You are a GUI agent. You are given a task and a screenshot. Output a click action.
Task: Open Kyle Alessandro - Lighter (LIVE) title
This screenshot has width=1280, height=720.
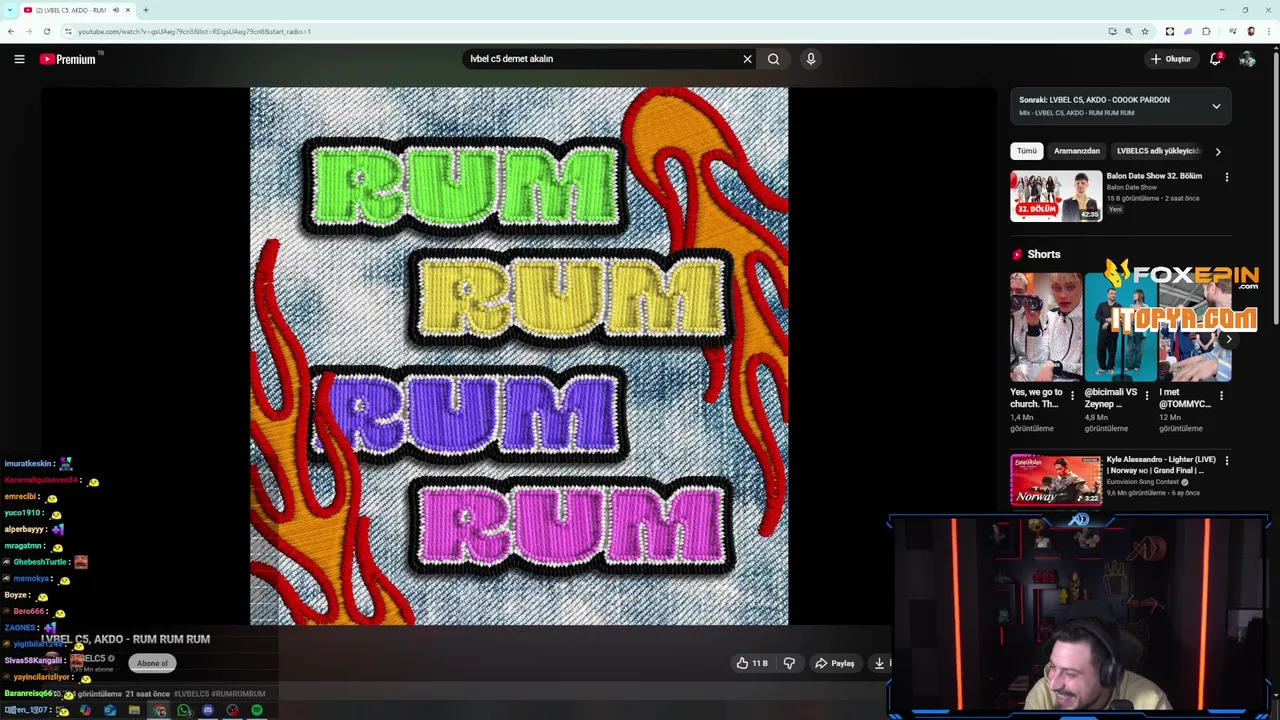[1161, 465]
